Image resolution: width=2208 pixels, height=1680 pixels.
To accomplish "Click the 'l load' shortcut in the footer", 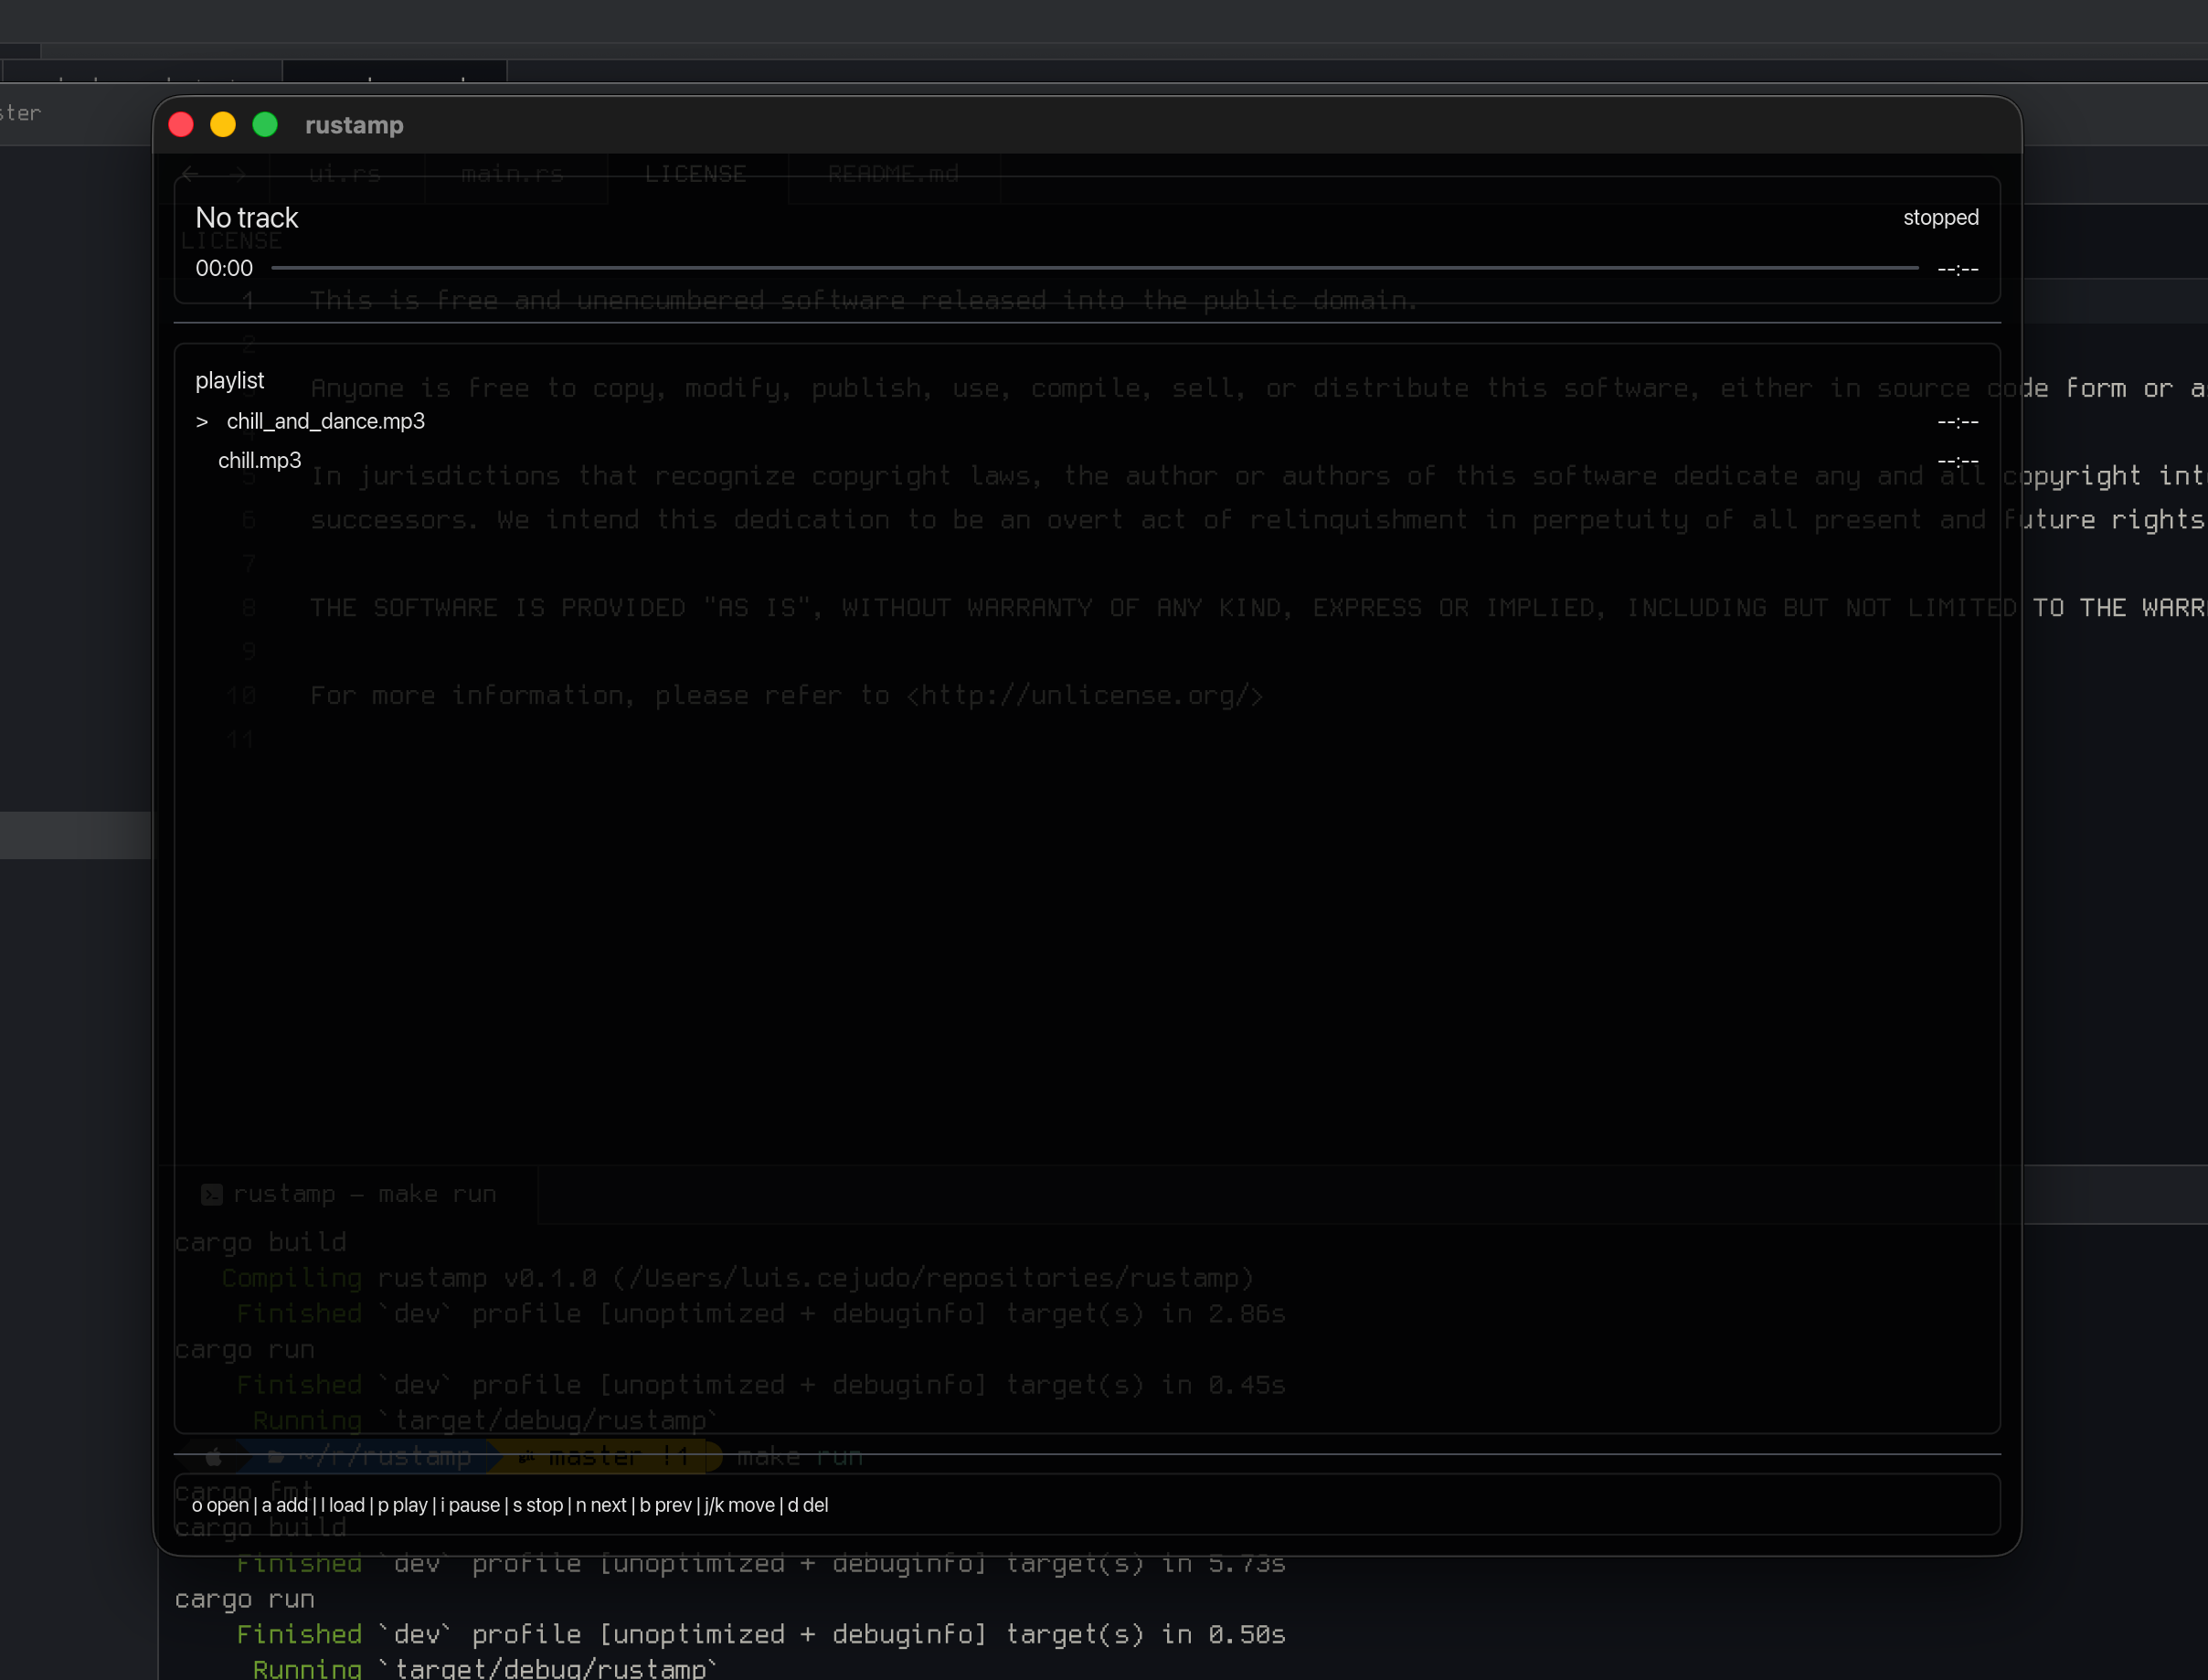I will (343, 1505).
